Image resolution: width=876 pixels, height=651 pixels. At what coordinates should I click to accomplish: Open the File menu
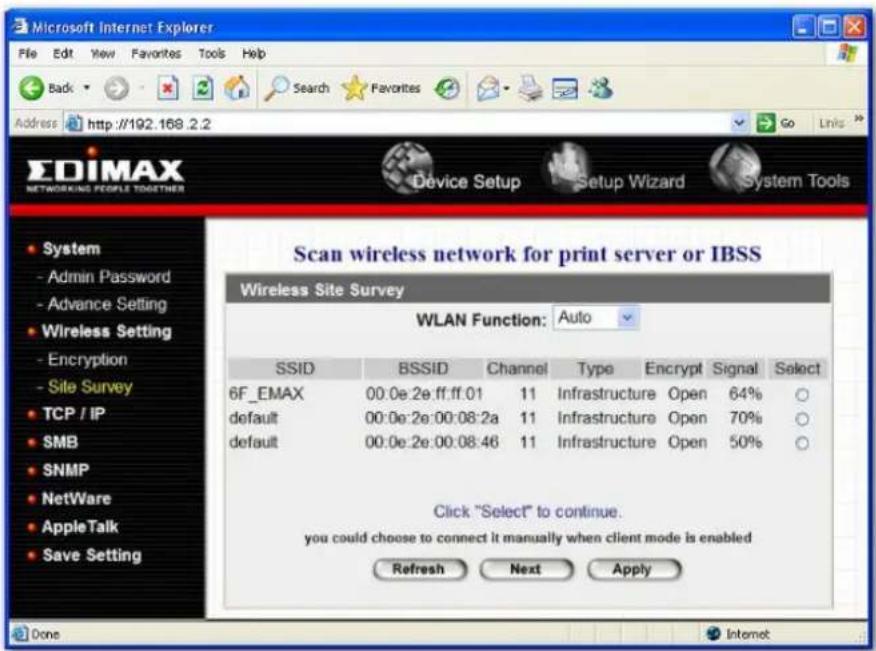[27, 54]
